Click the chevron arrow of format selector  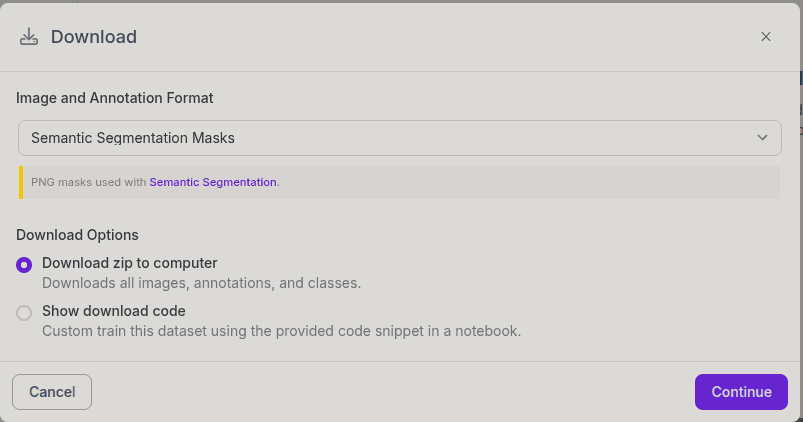point(763,138)
